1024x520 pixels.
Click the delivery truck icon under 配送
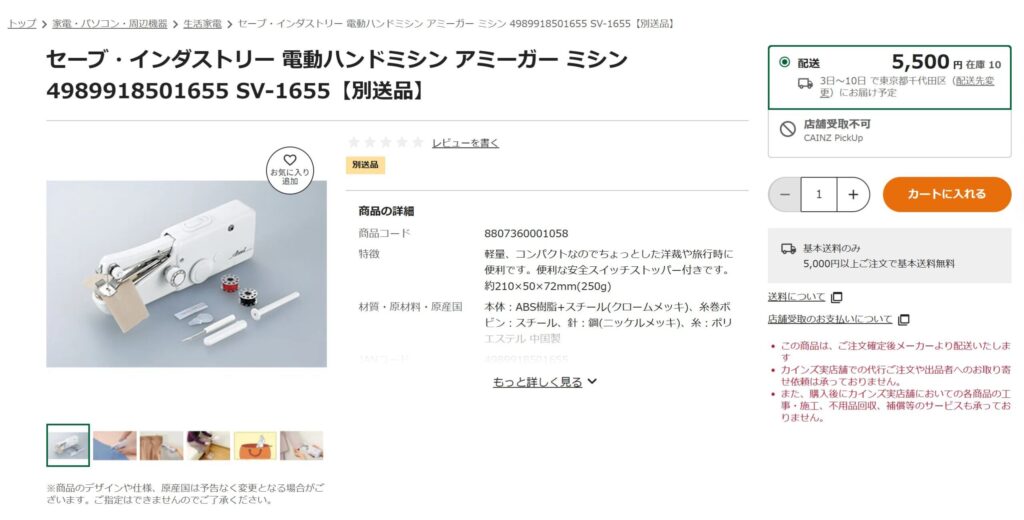805,84
